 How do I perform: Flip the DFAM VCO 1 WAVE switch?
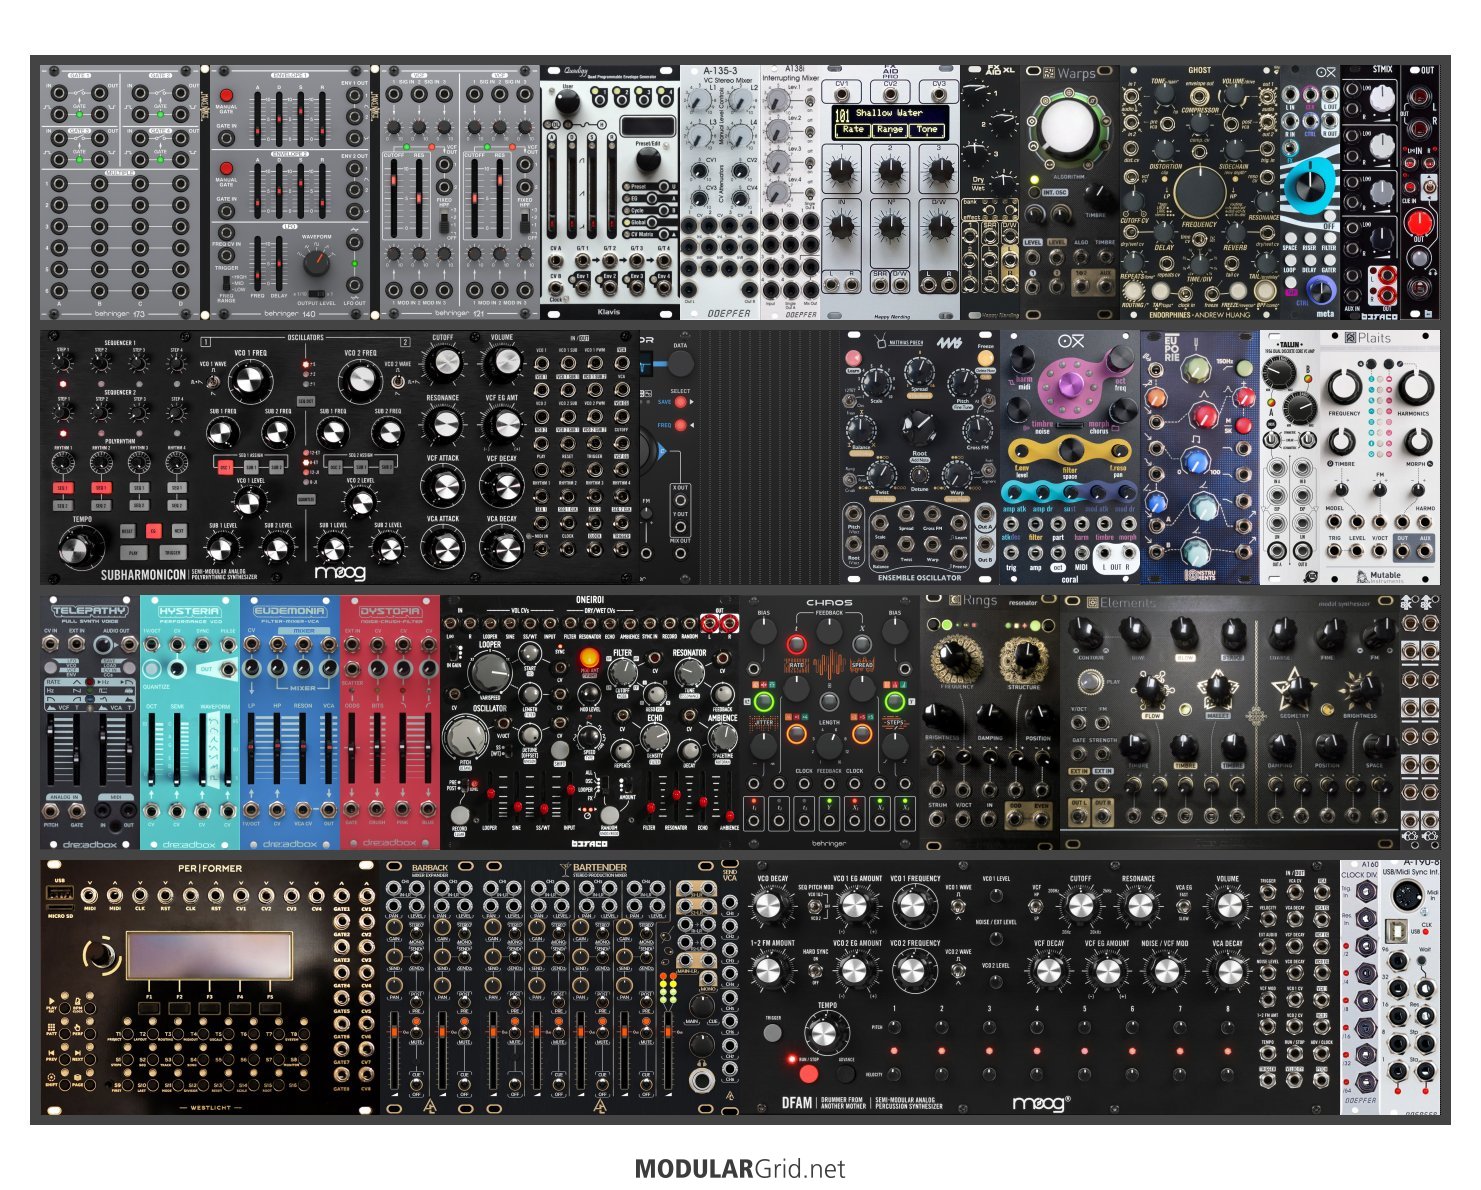coord(958,906)
